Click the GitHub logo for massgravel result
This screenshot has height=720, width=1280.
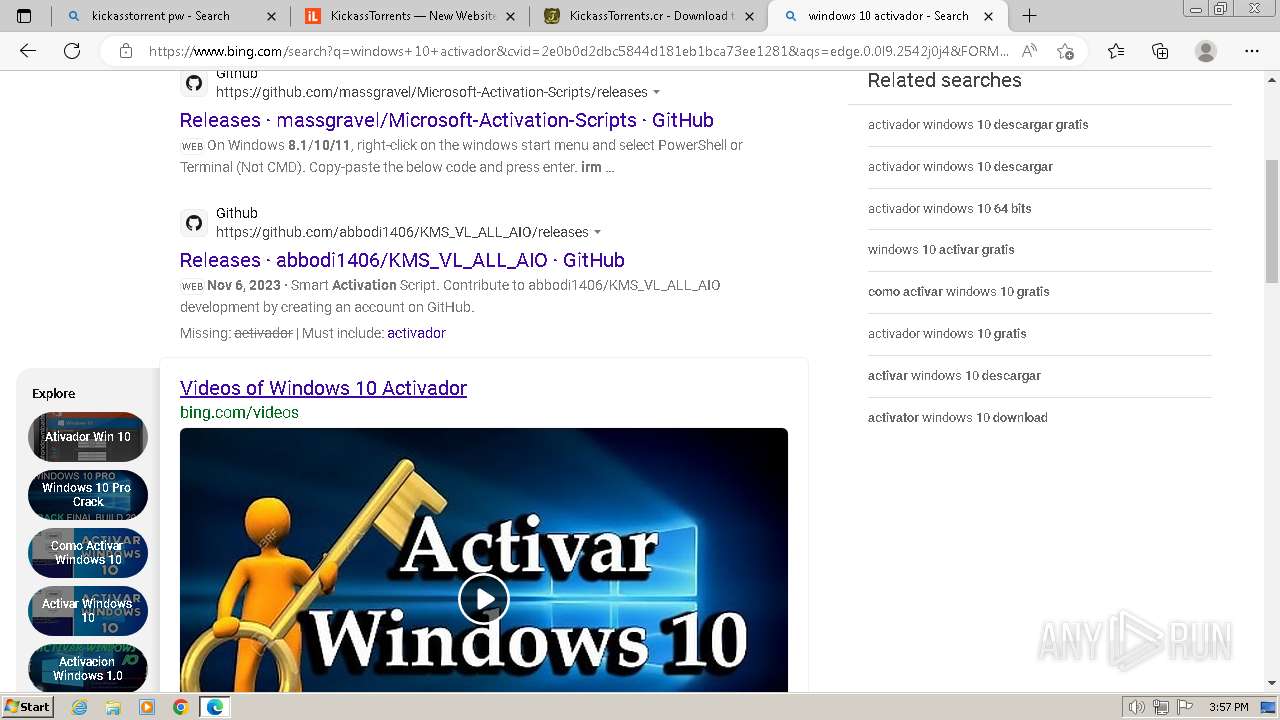194,83
